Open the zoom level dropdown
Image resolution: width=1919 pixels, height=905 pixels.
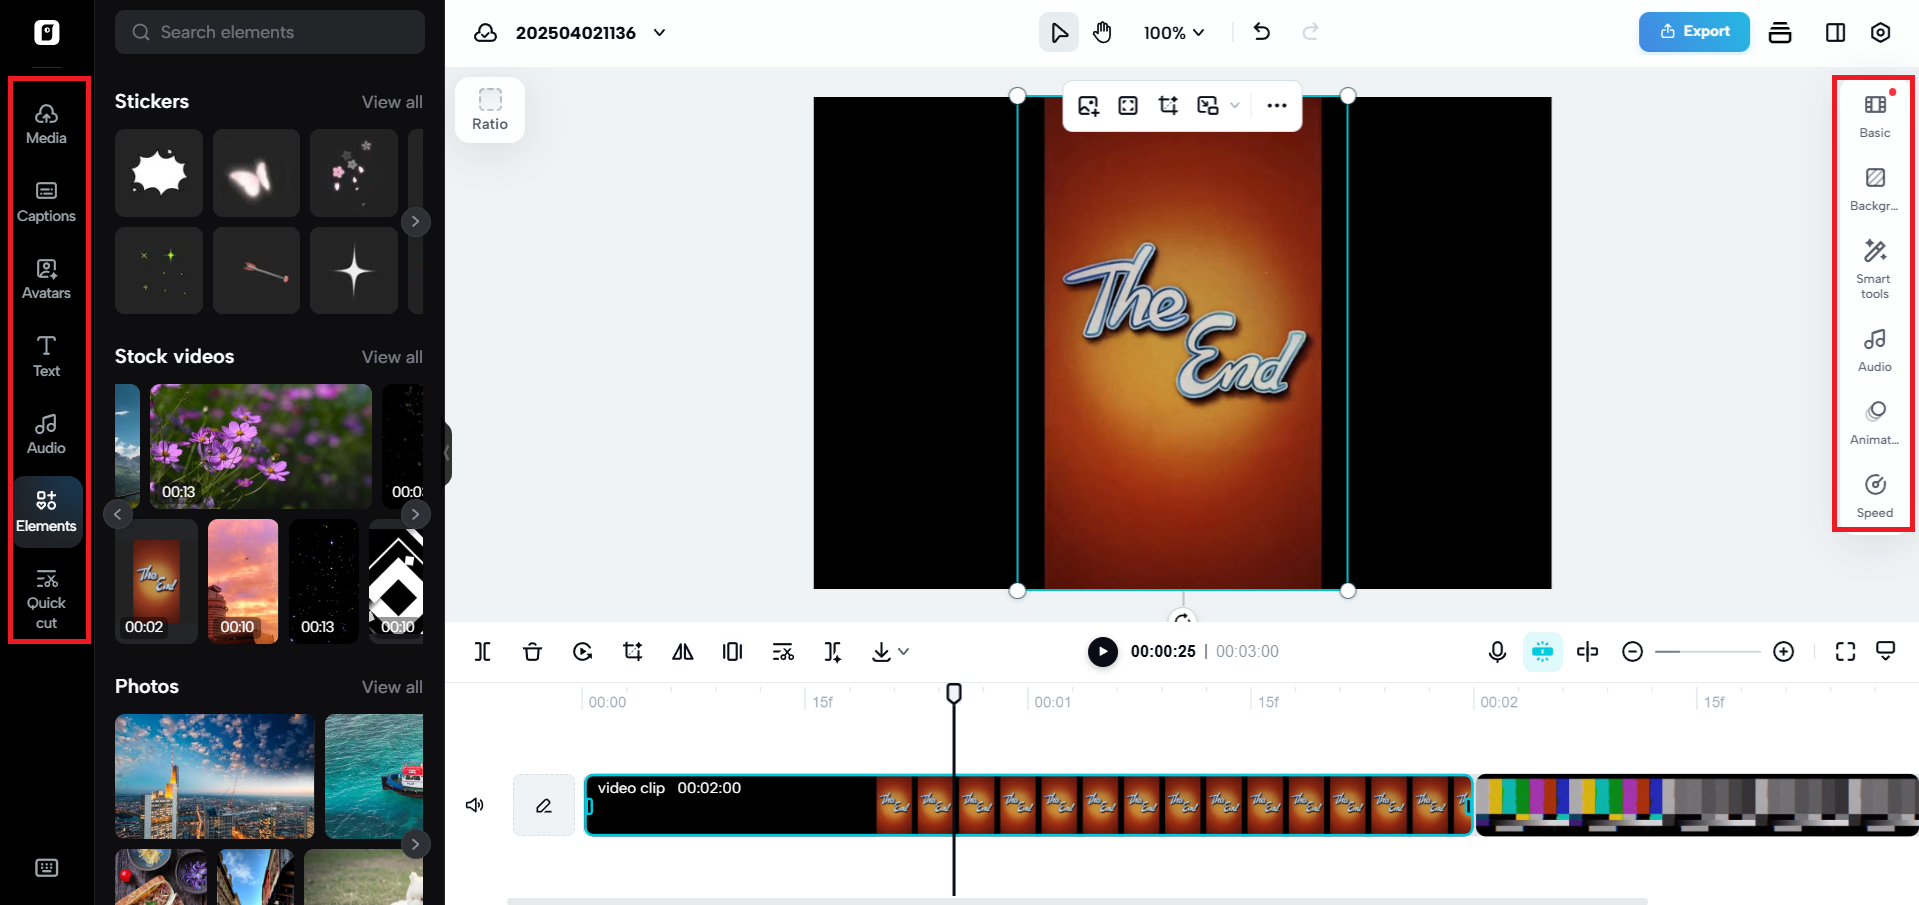[x=1173, y=32]
